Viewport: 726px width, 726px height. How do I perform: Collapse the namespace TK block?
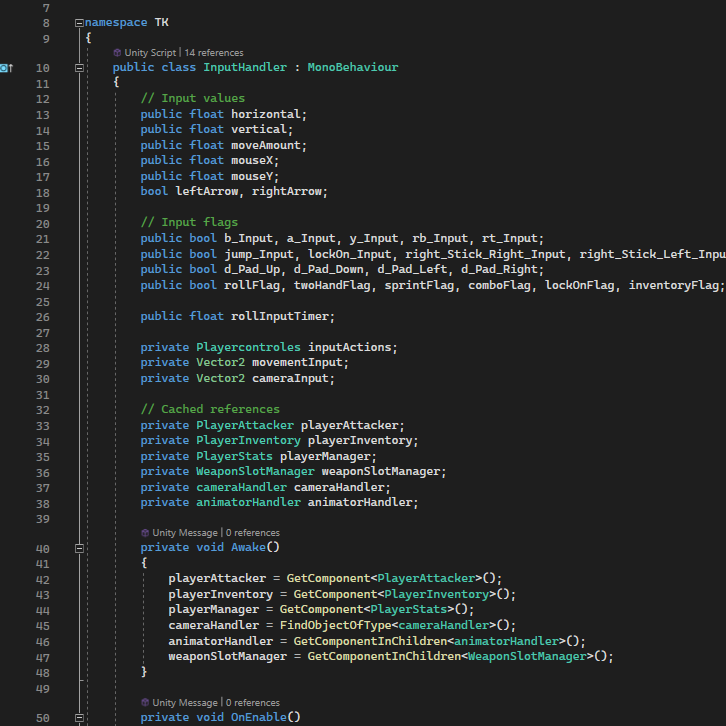pos(79,23)
